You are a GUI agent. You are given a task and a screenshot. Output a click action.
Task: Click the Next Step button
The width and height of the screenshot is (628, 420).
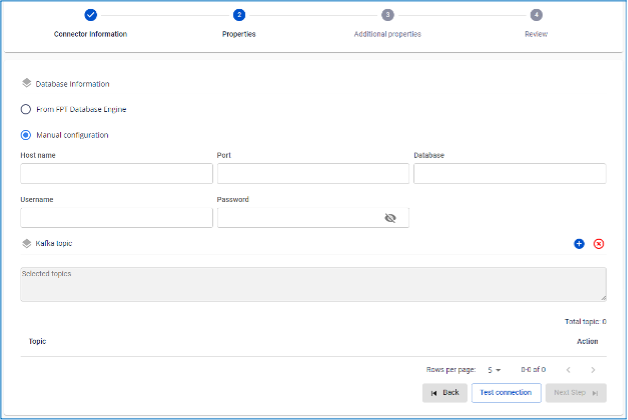[576, 393]
